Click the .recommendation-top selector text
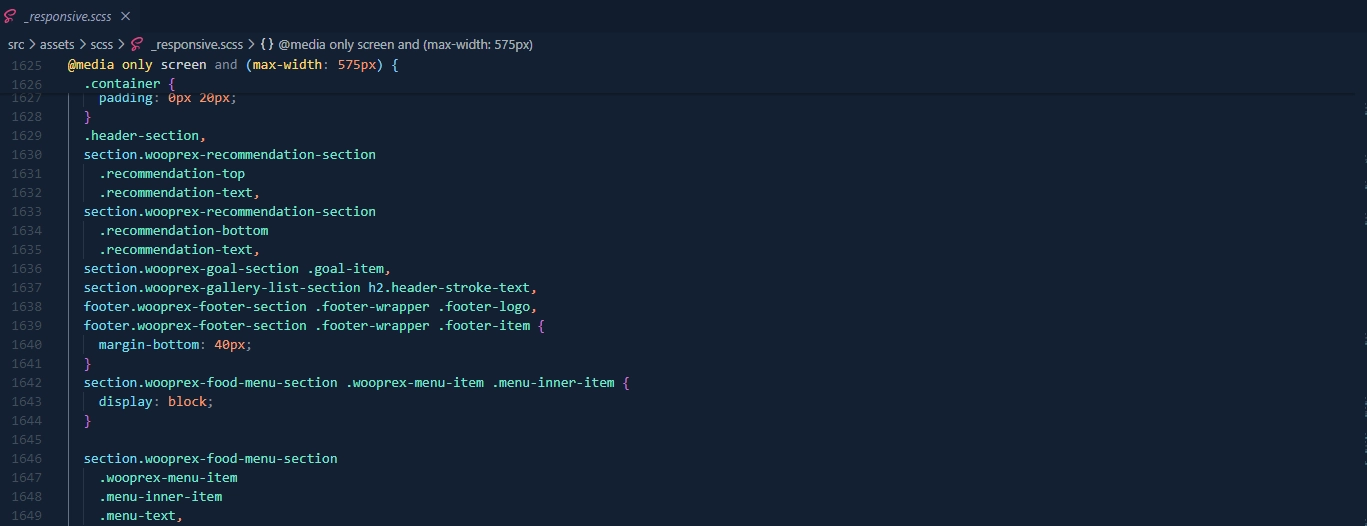 tap(172, 174)
